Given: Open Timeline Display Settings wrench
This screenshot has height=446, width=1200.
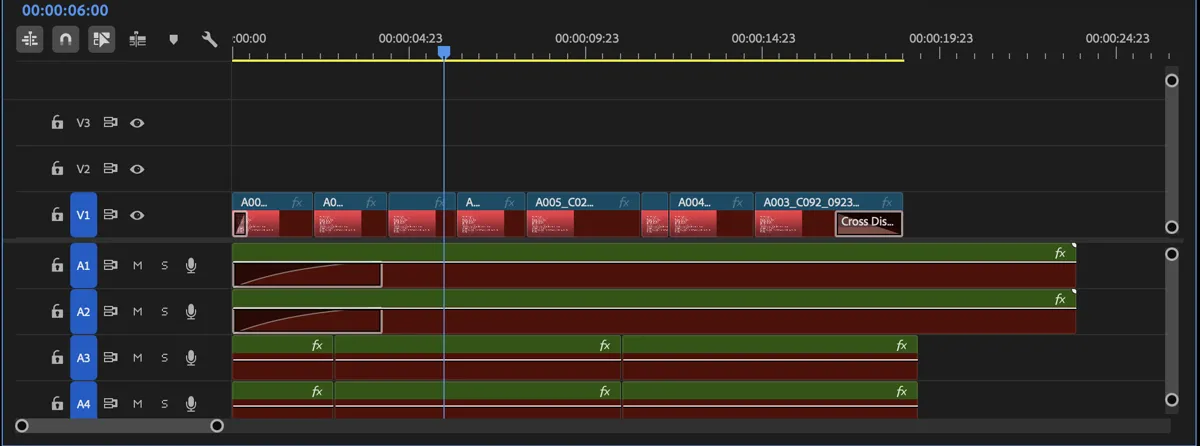Looking at the screenshot, I should point(209,39).
